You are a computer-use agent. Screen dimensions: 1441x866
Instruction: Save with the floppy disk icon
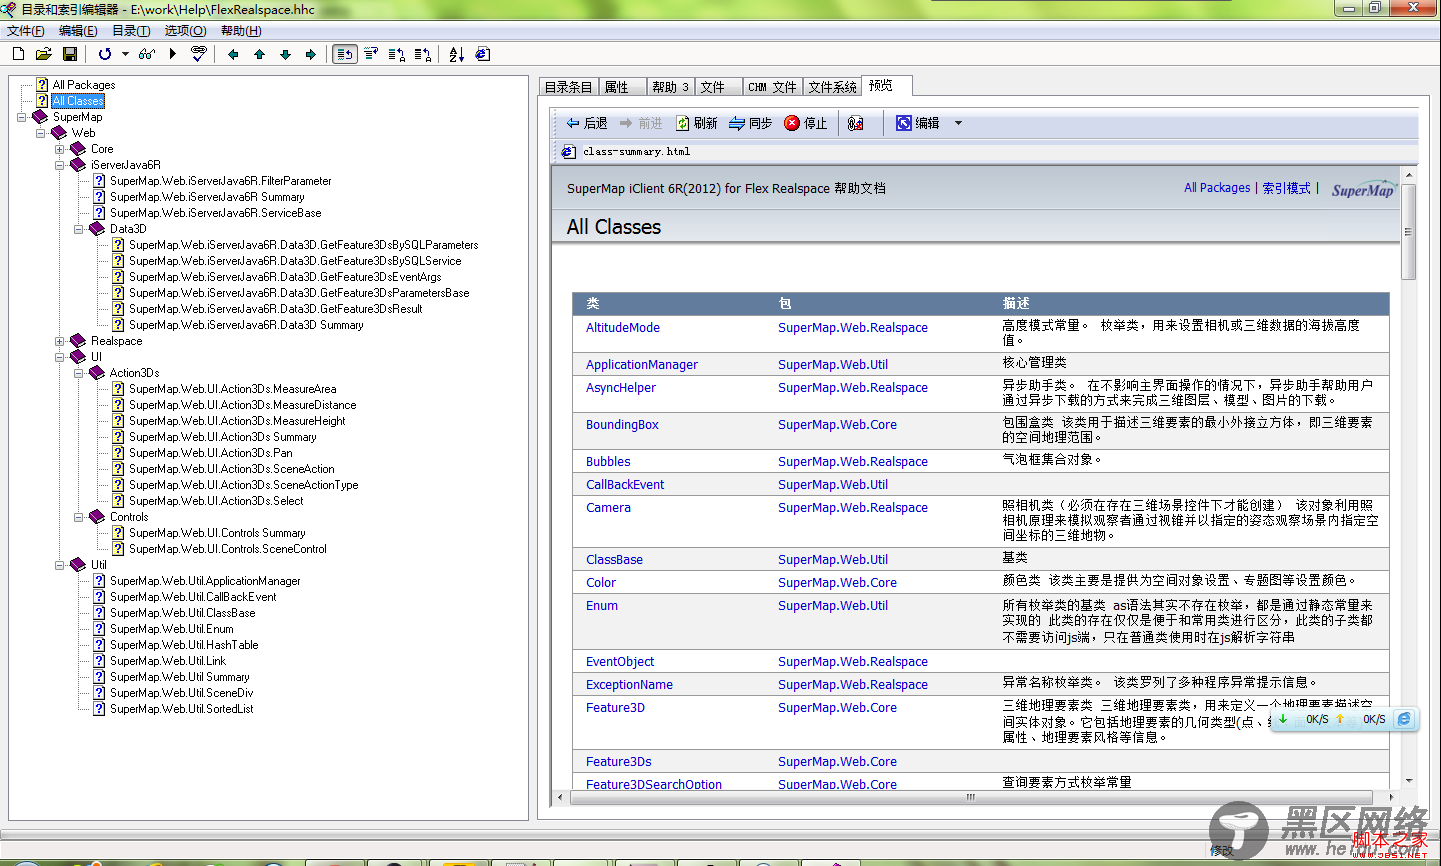pos(70,54)
